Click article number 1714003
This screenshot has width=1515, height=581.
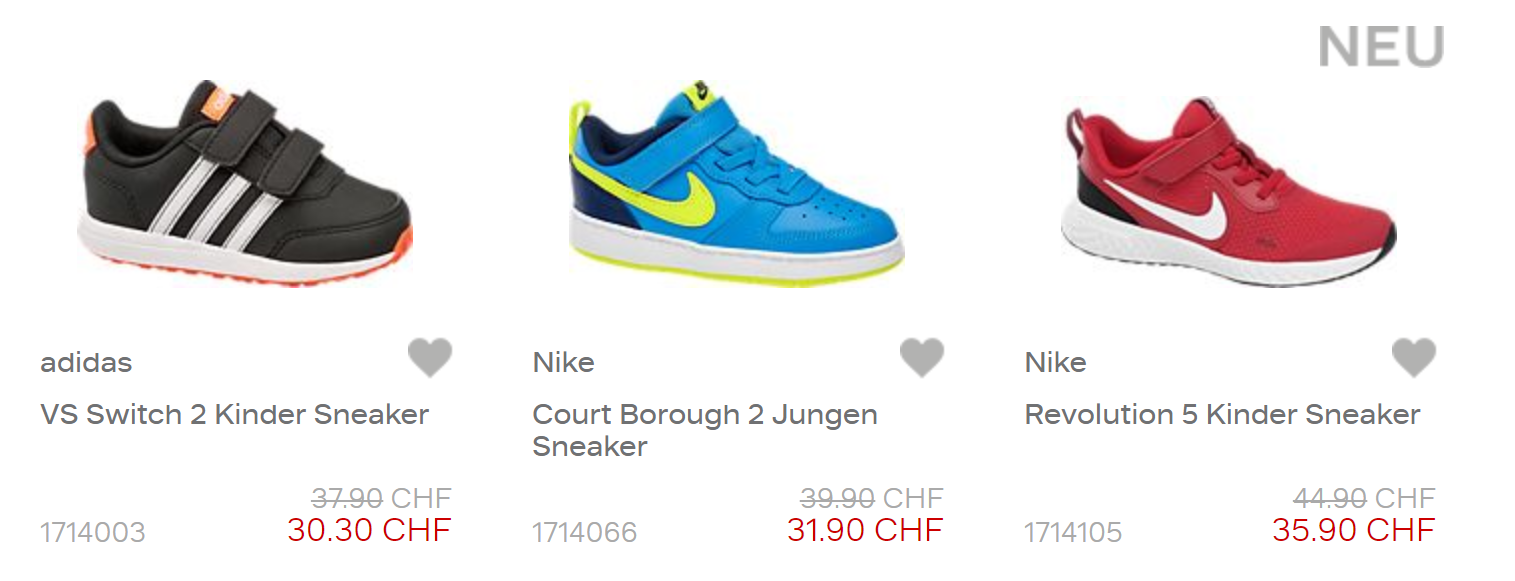(x=93, y=532)
